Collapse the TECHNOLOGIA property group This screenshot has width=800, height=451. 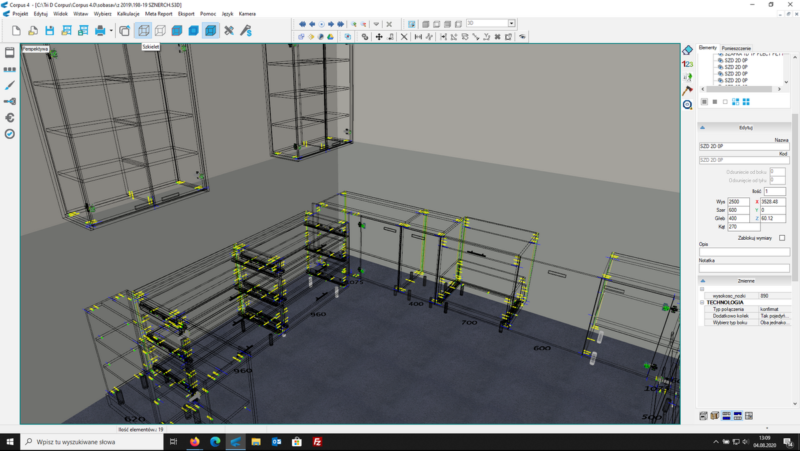click(702, 302)
